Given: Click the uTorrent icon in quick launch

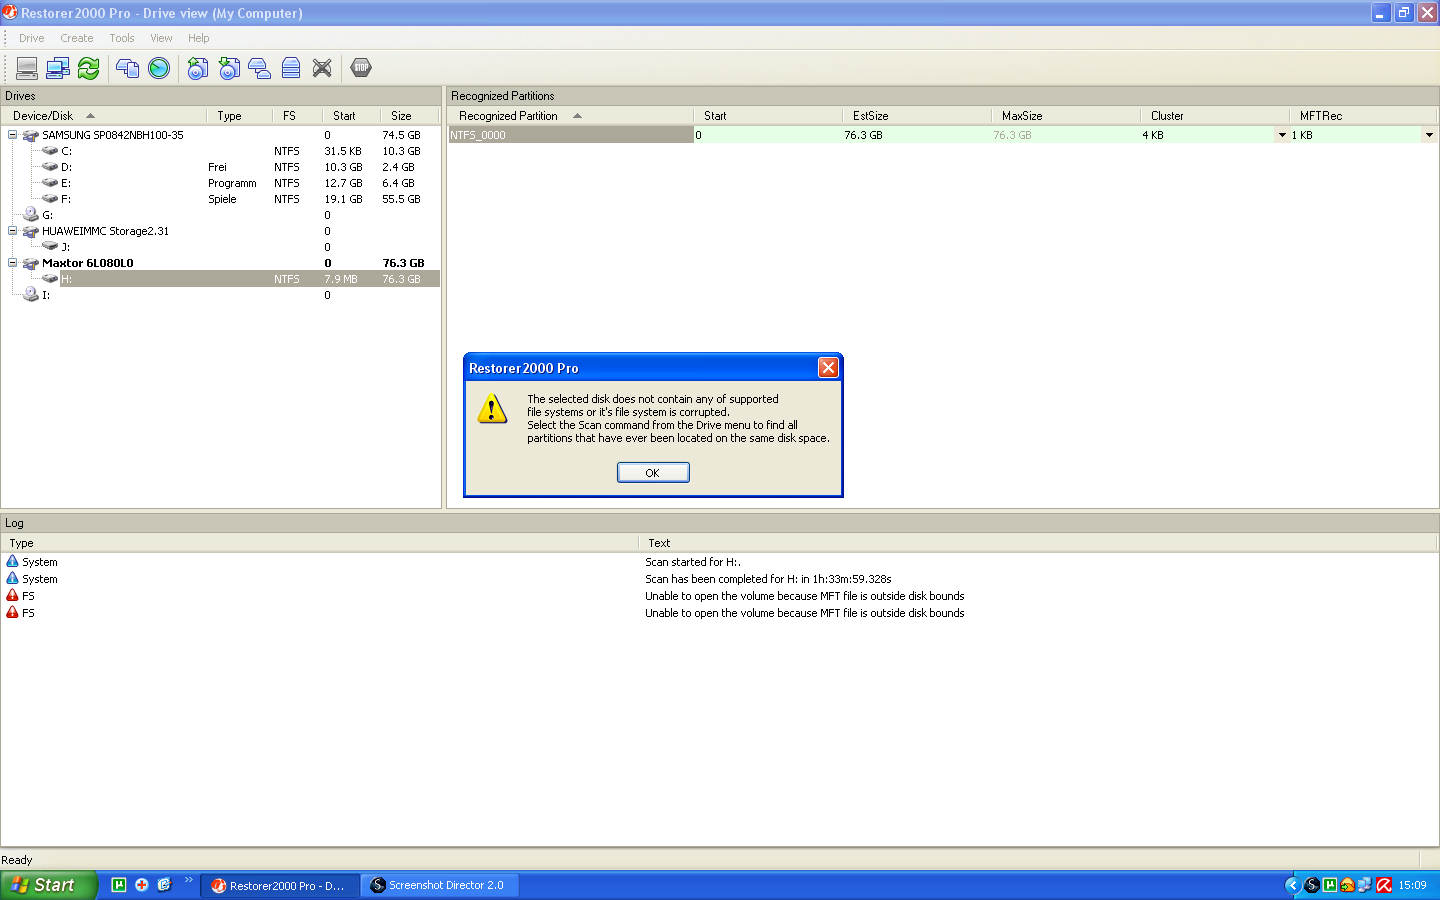Looking at the screenshot, I should click(x=119, y=885).
